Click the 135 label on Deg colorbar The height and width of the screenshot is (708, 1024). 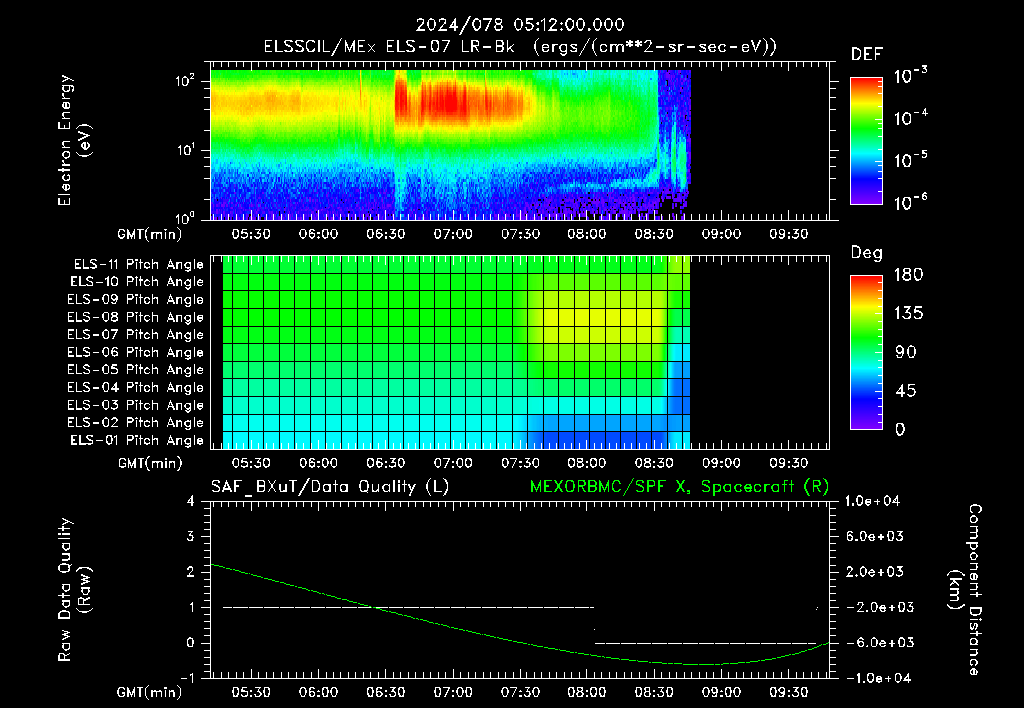908,314
